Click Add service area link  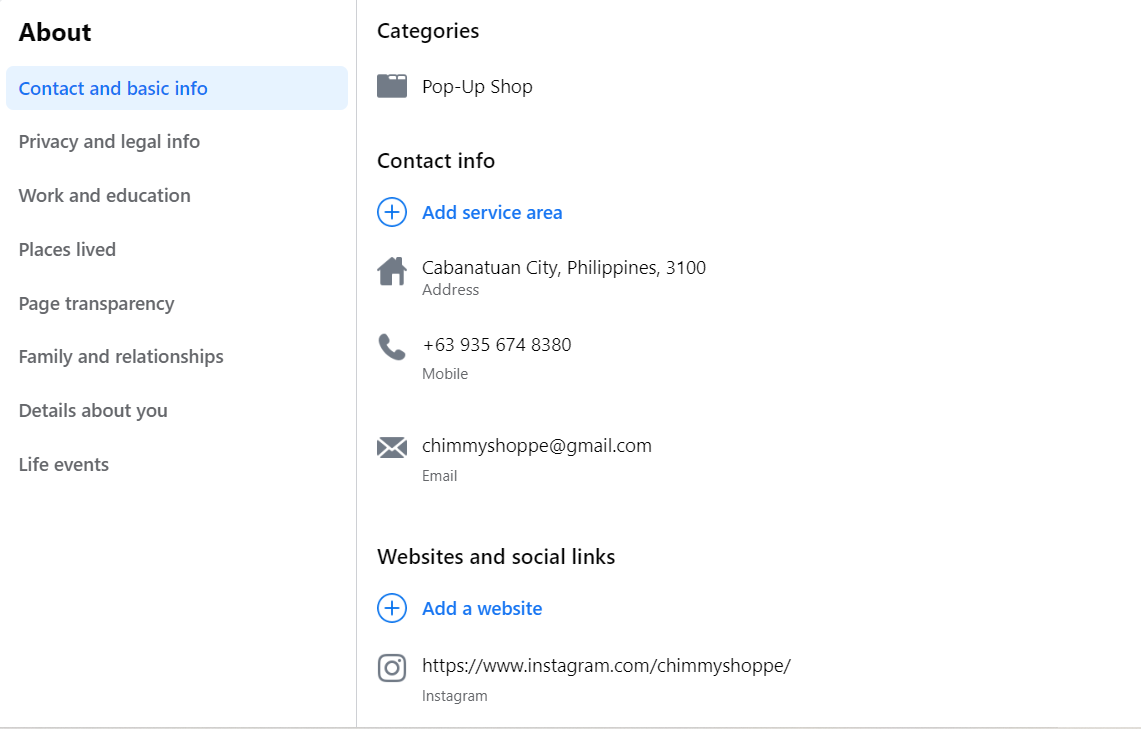click(492, 212)
